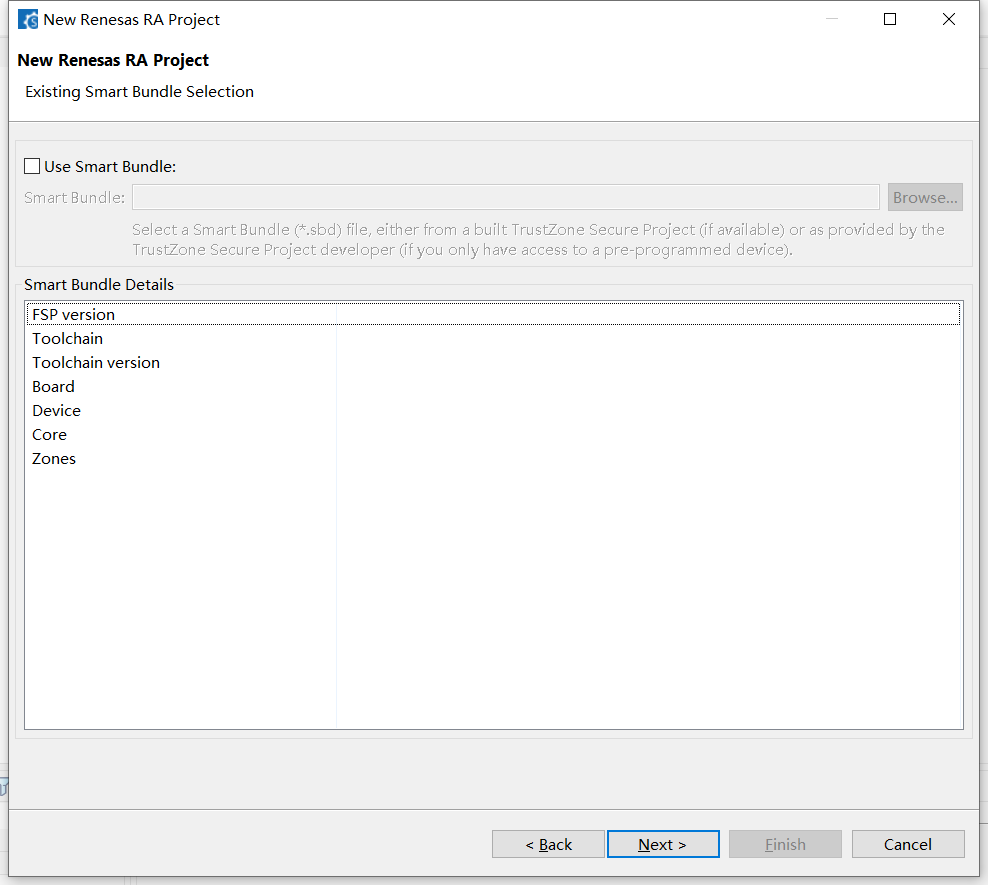Maximize the New Renesas RA Project dialog

coord(890,20)
